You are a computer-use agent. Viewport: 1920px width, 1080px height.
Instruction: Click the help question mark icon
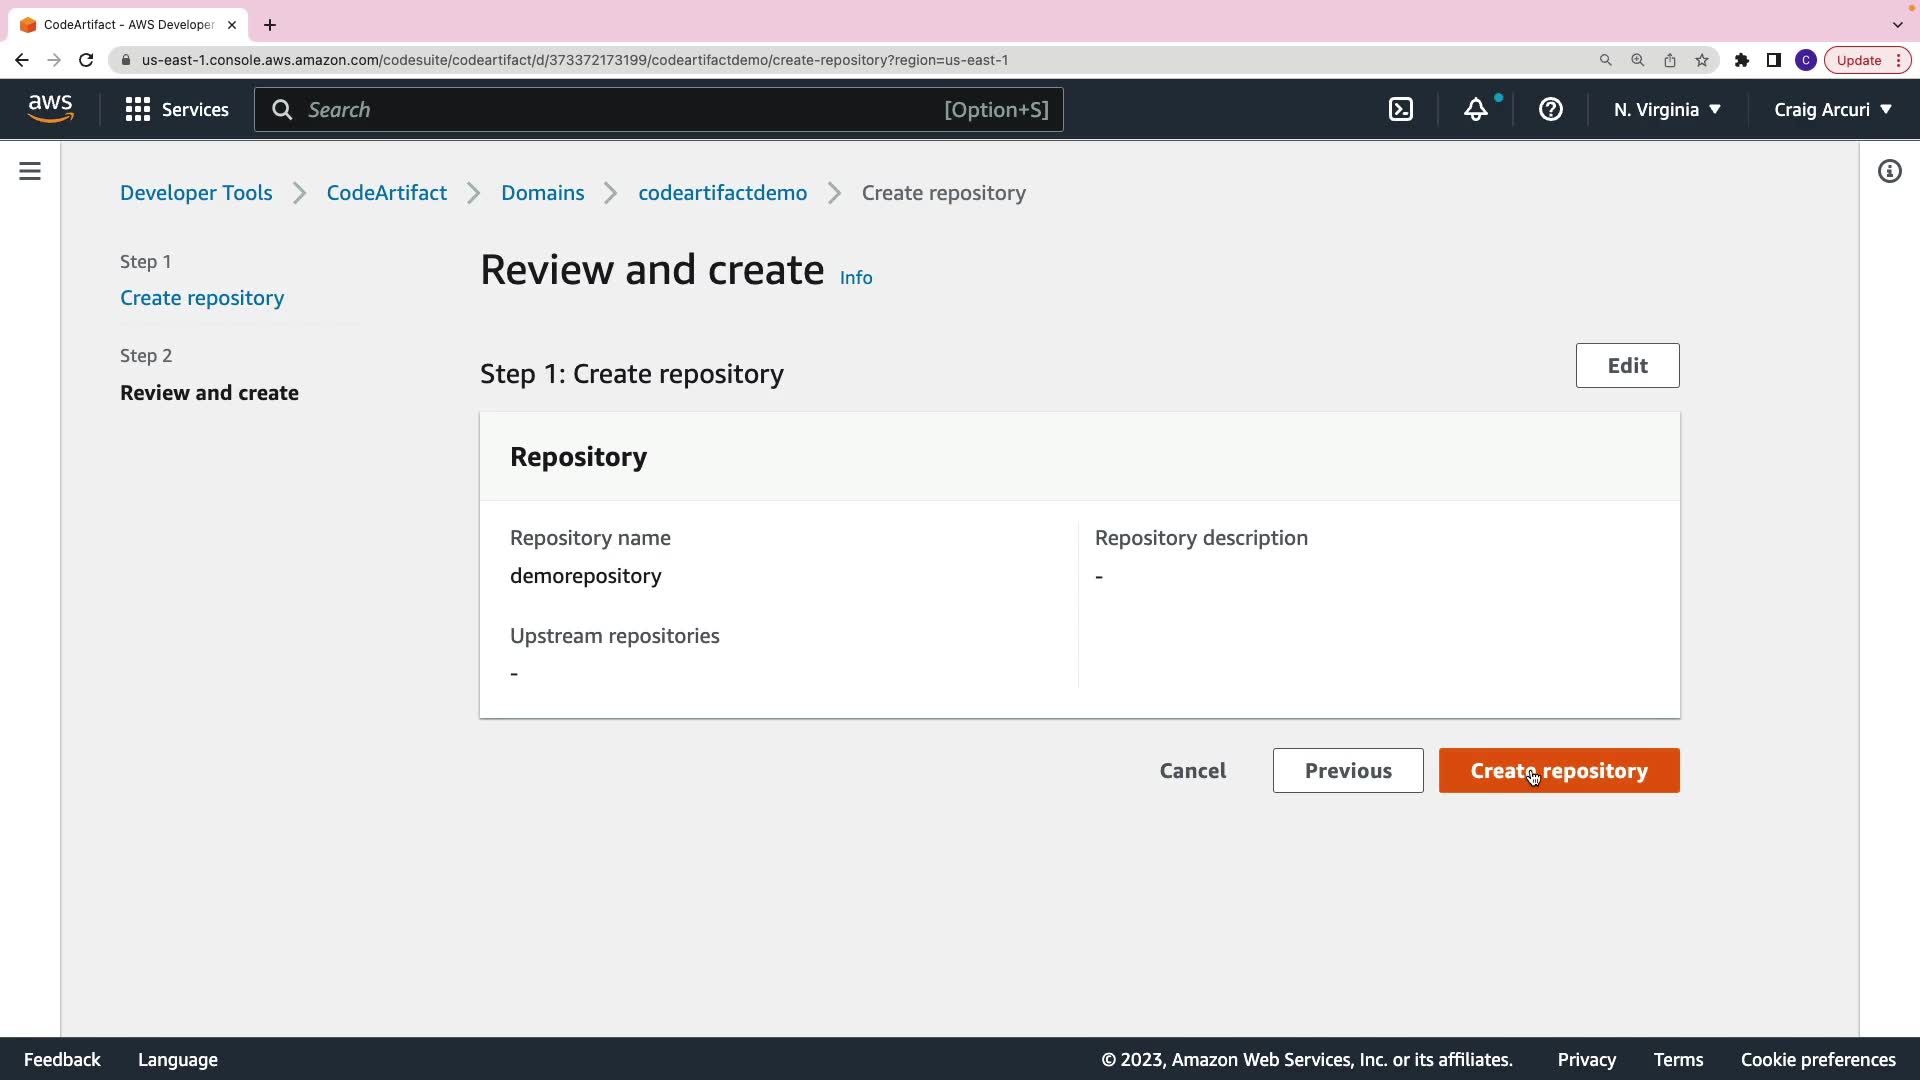click(x=1551, y=110)
